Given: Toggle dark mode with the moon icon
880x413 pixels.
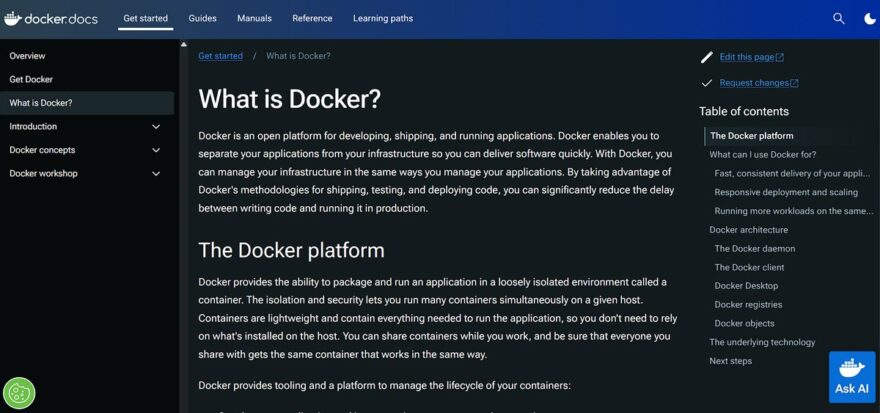Looking at the screenshot, I should 869,18.
